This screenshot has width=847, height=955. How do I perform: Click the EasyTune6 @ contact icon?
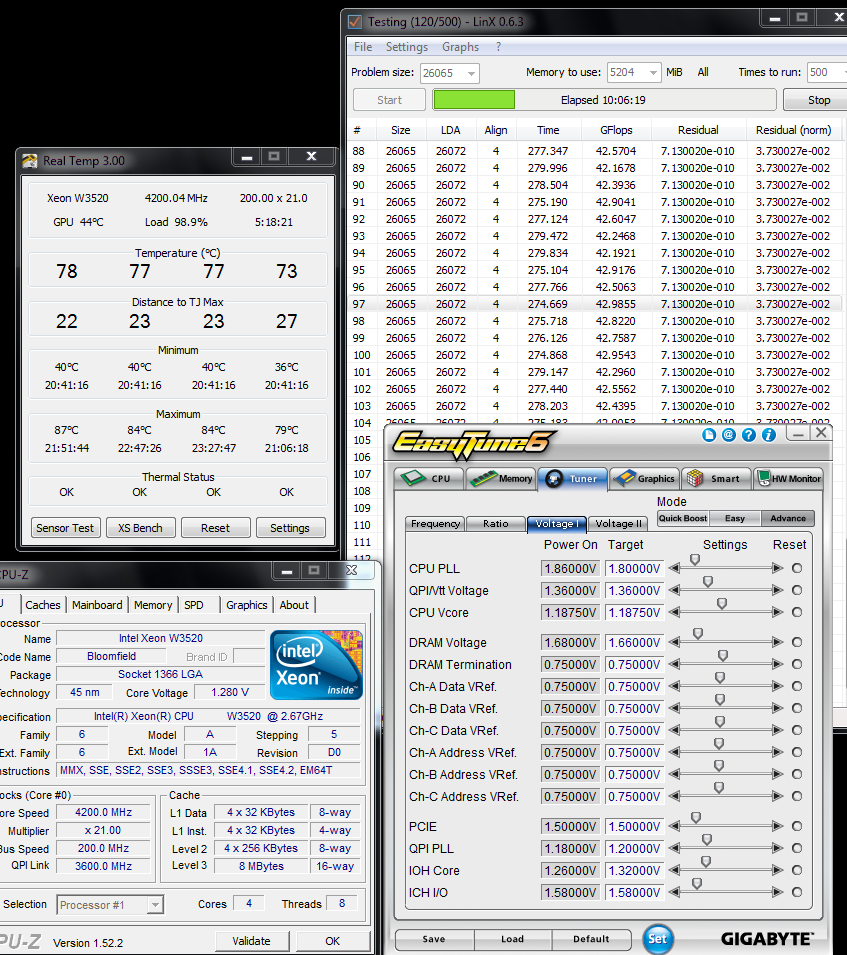tap(729, 435)
